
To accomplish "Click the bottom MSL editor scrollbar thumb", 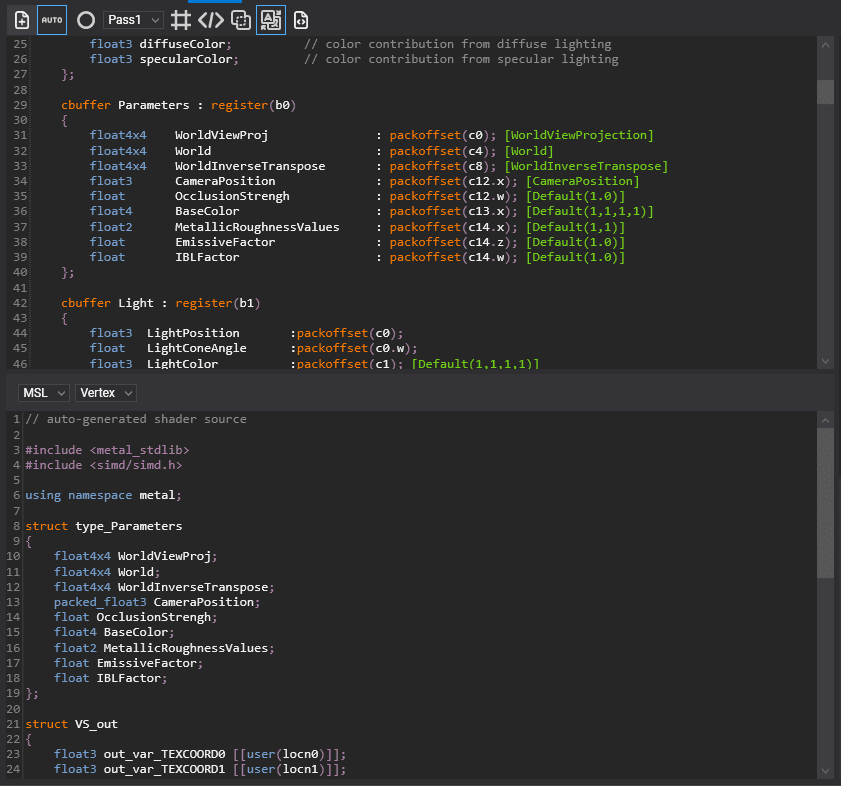I will click(x=825, y=503).
